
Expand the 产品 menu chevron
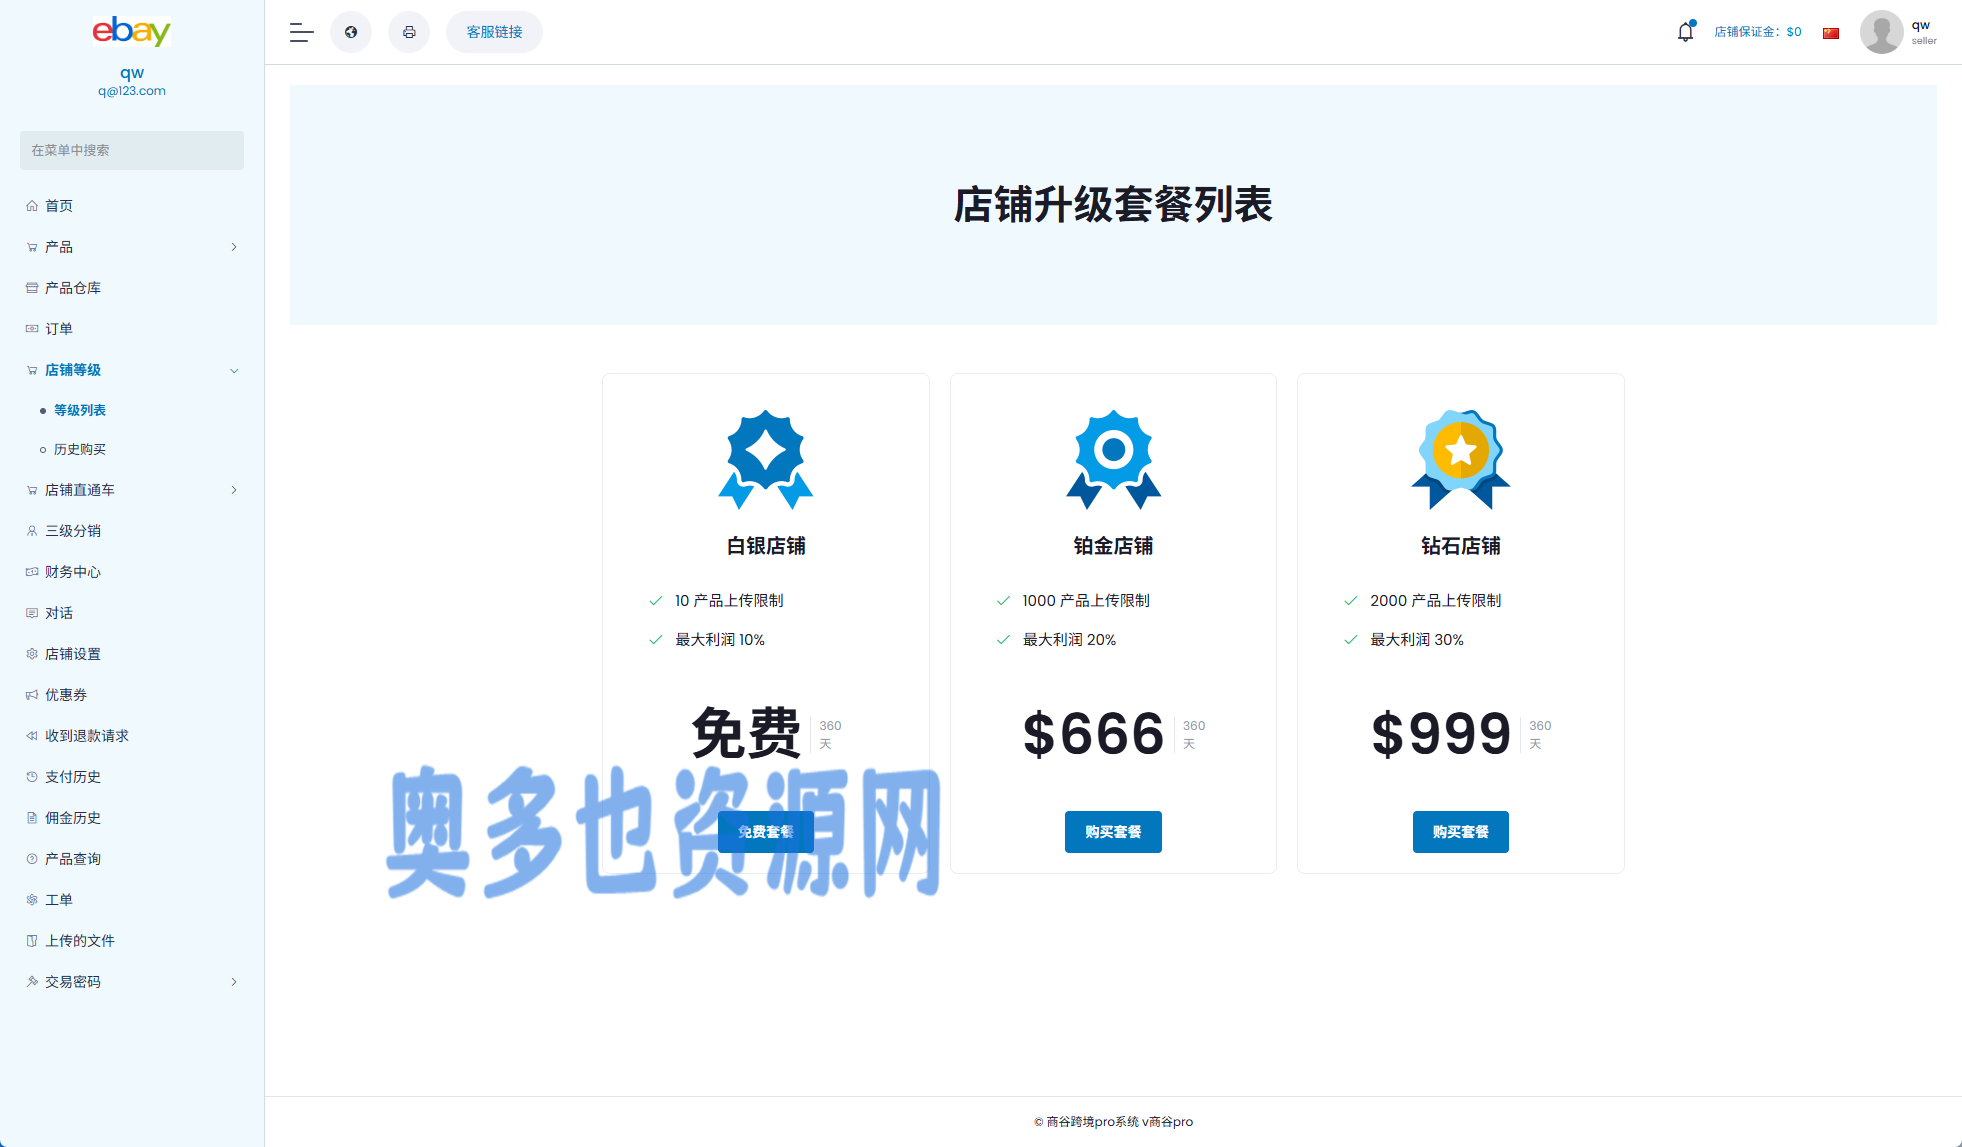click(234, 247)
